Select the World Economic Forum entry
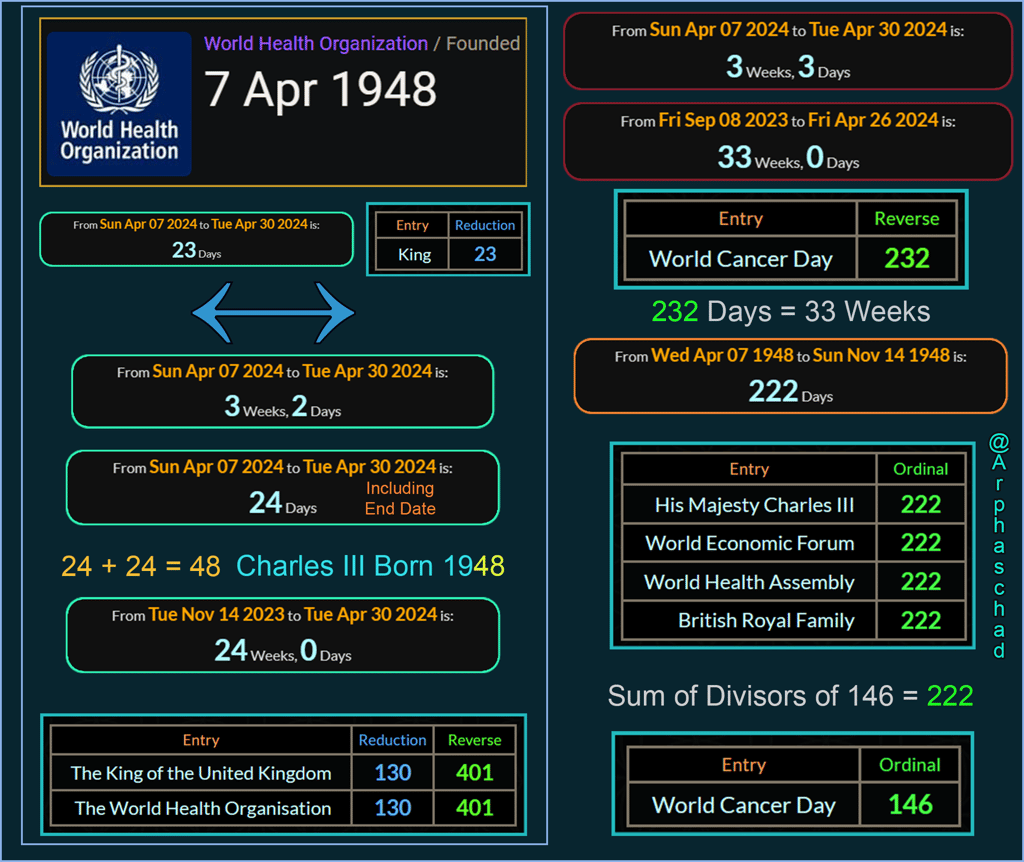 (x=749, y=543)
